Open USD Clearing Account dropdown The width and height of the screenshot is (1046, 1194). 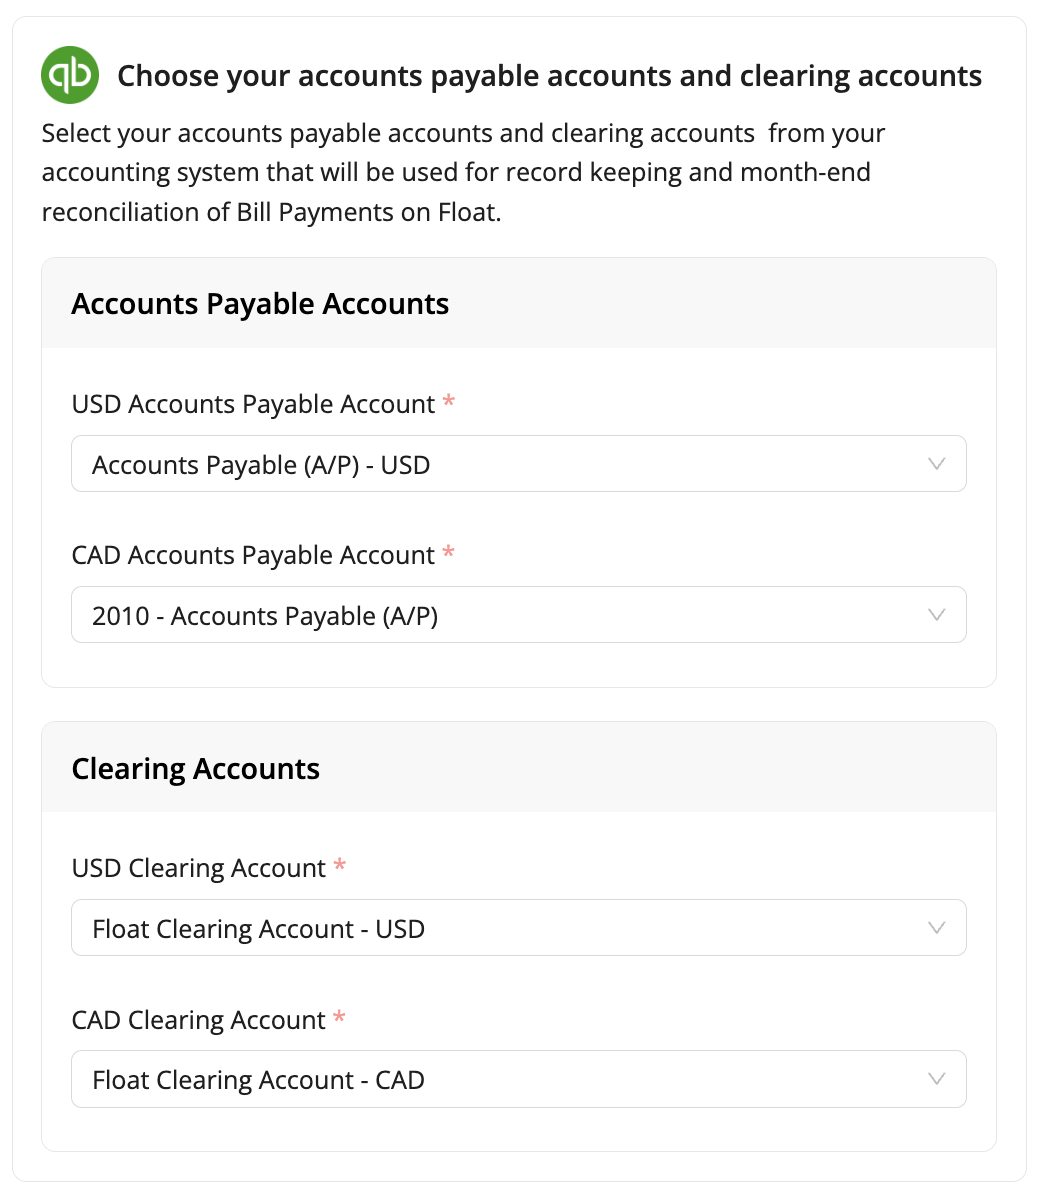pos(518,927)
